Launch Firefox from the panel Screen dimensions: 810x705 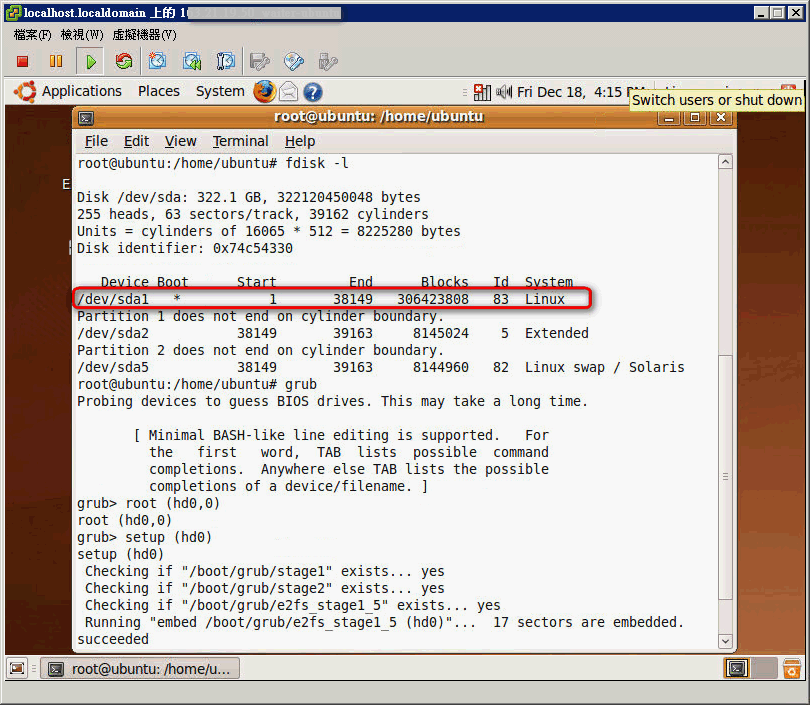(264, 92)
